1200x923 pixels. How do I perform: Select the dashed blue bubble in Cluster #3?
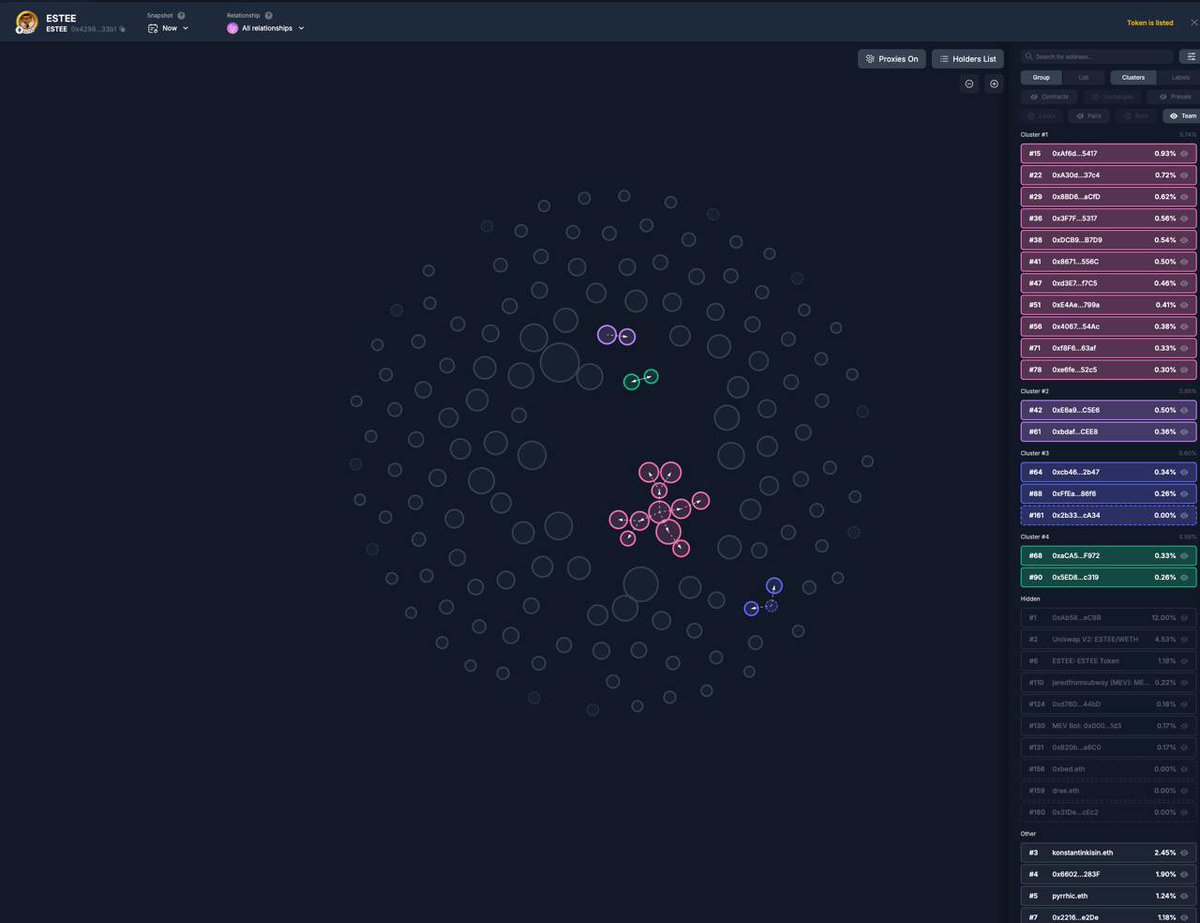pyautogui.click(x=771, y=606)
